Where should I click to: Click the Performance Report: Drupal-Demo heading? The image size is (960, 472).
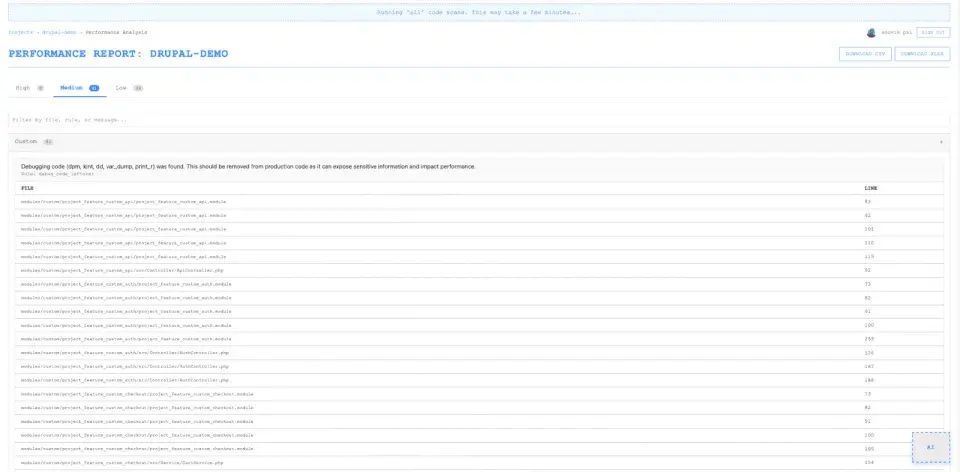click(x=118, y=54)
